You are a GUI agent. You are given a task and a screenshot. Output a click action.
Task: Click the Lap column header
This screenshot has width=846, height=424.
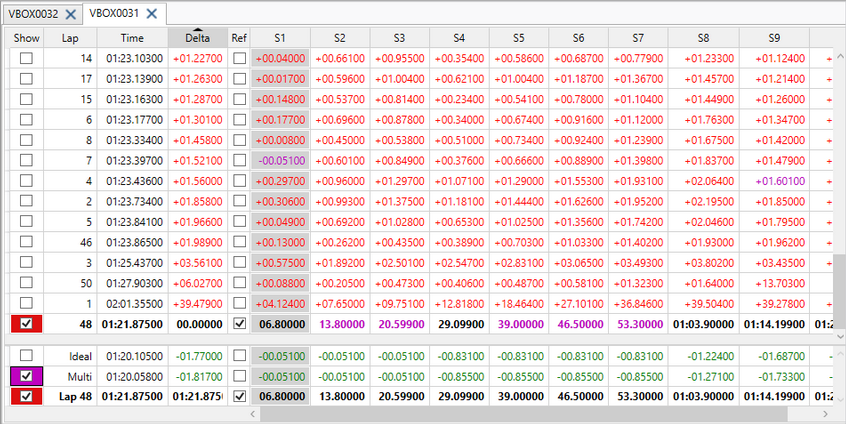pos(69,37)
